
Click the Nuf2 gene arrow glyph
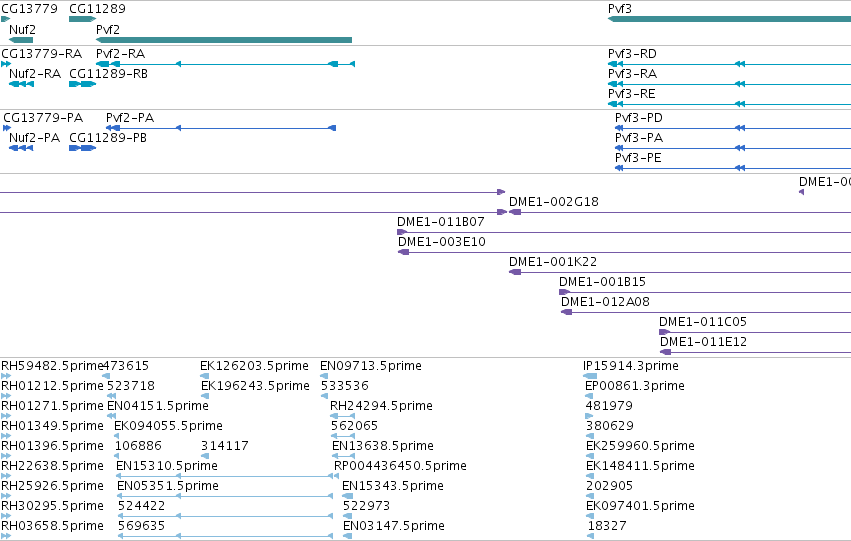[21, 40]
